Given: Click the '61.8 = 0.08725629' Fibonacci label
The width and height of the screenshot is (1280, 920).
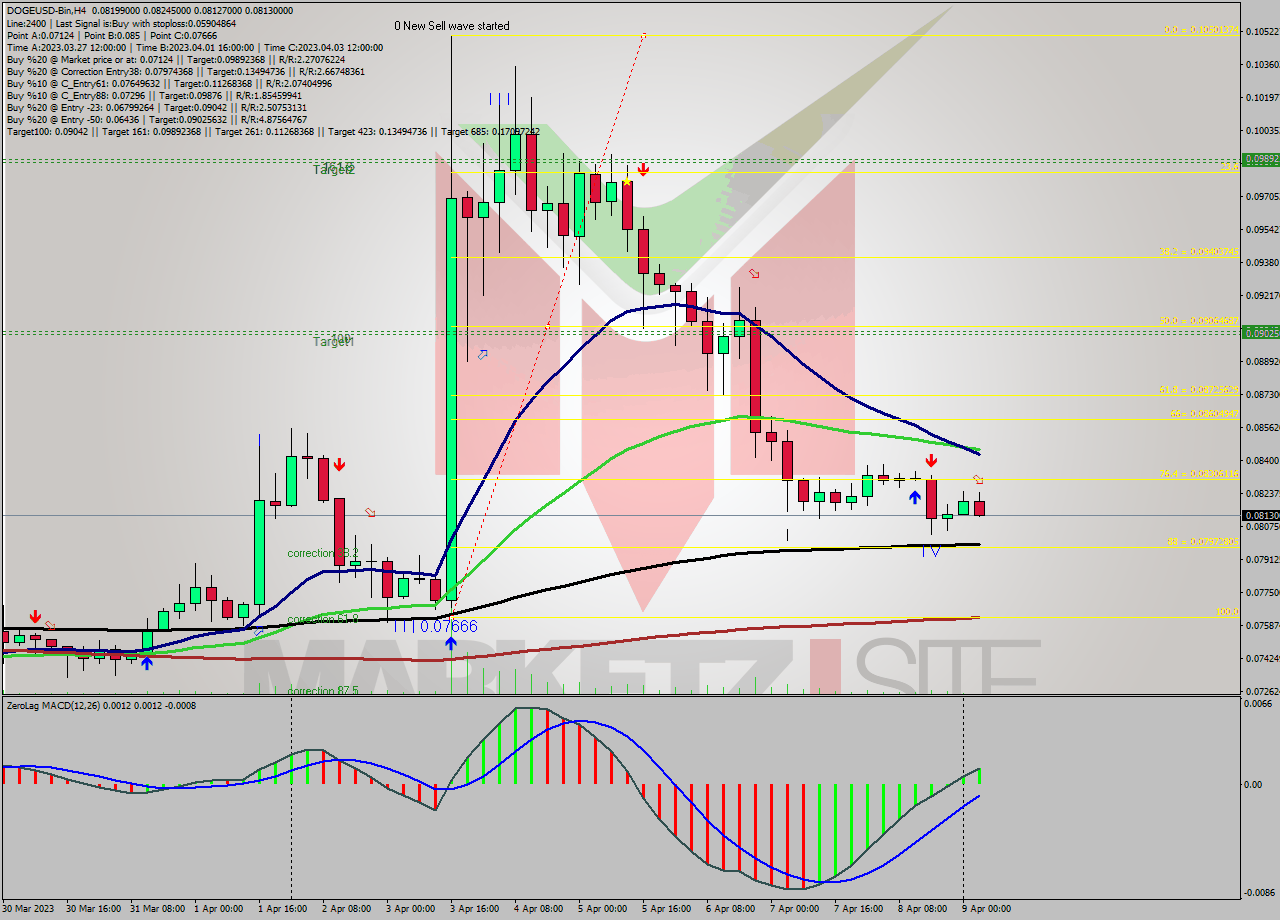Looking at the screenshot, I should coord(1199,389).
